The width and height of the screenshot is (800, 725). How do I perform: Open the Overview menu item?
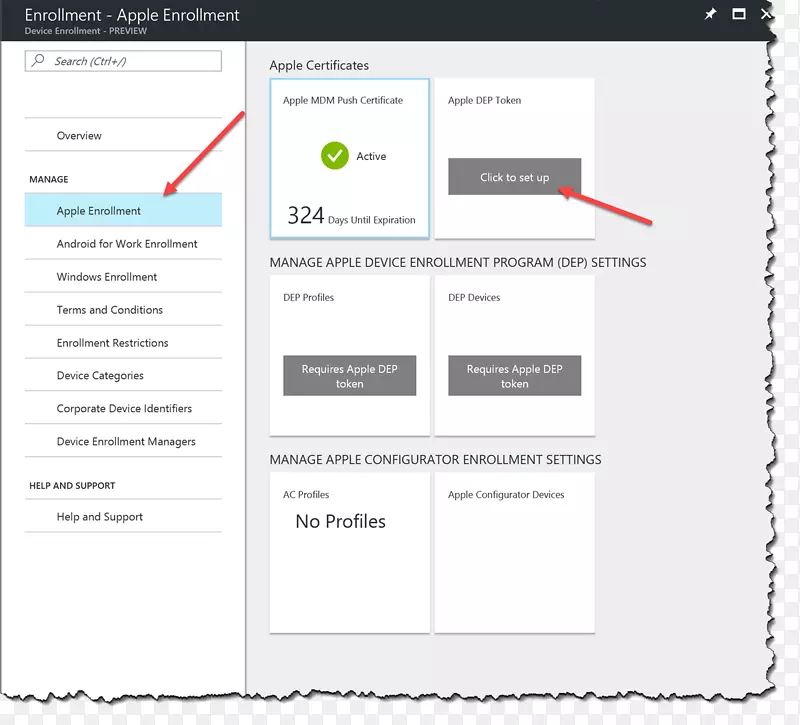tap(79, 136)
